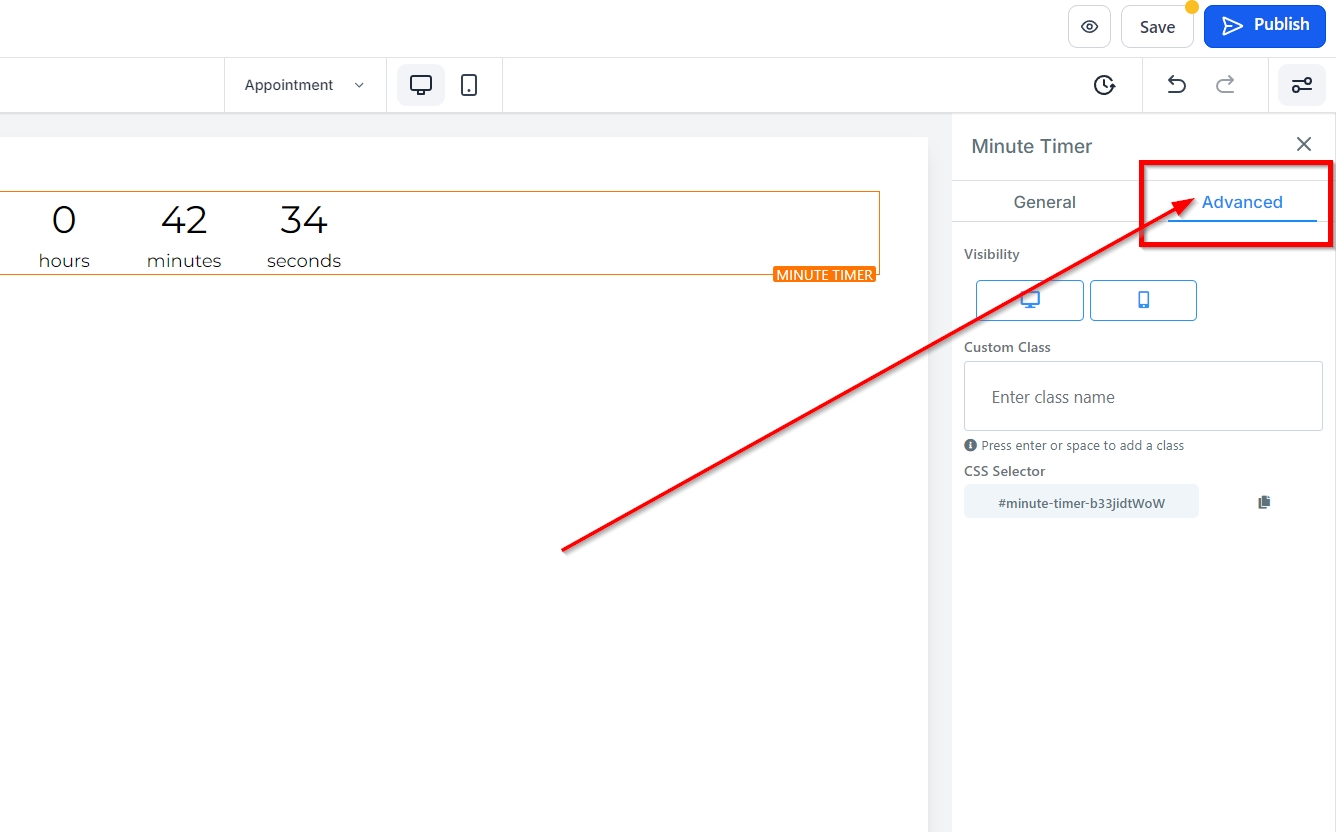
Task: Toggle desktop visibility for the timer
Action: coord(1030,300)
